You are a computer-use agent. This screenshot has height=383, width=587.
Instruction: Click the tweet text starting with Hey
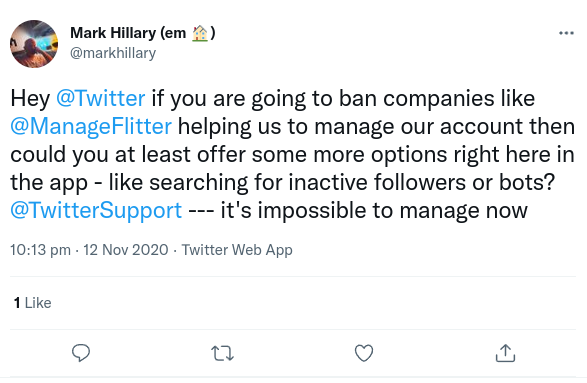coord(293,154)
